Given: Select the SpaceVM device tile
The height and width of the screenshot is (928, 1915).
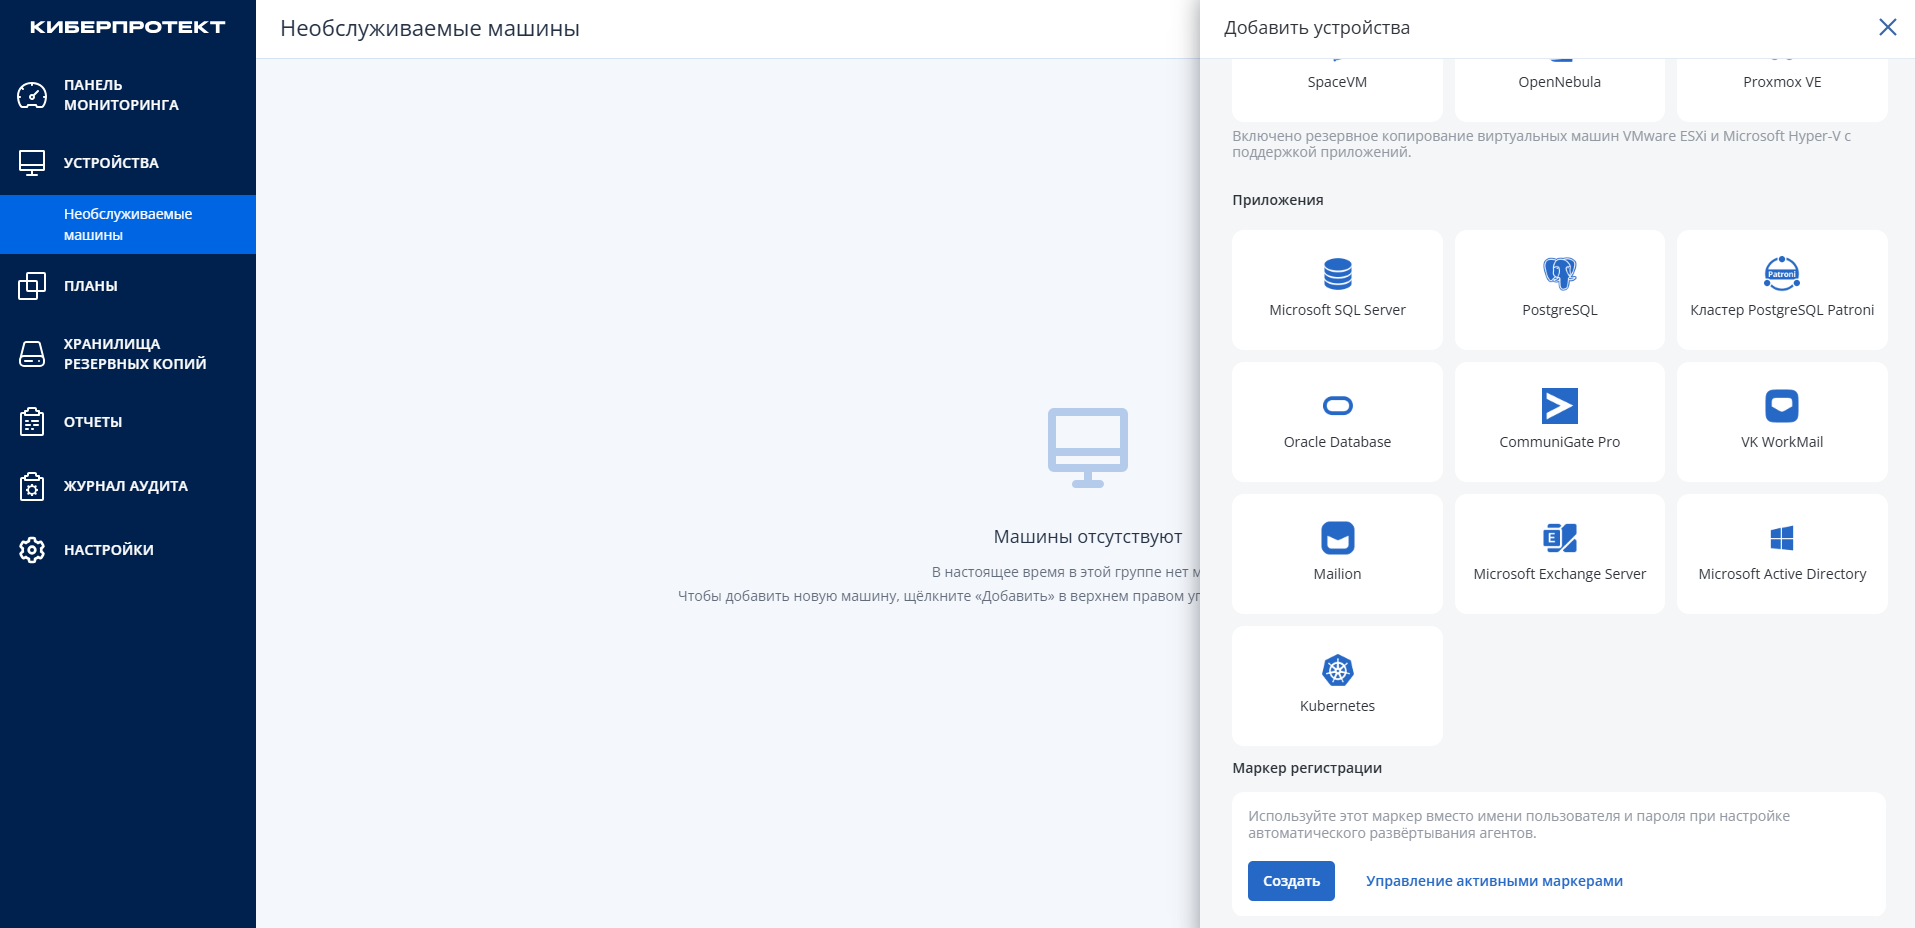Looking at the screenshot, I should pyautogui.click(x=1337, y=88).
